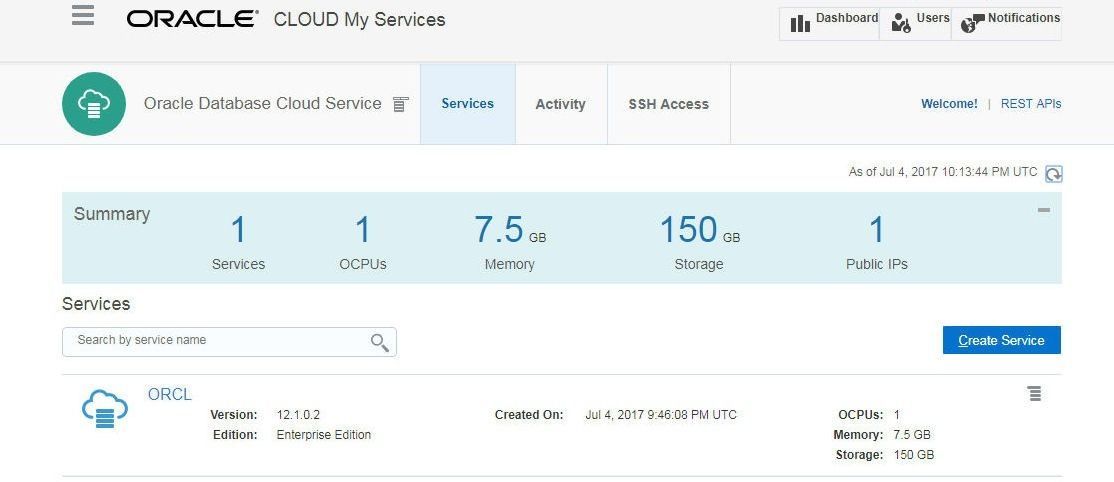Screen dimensions: 1114x482
Task: Open menu beside Oracle Database Cloud Service title
Action: tap(401, 105)
